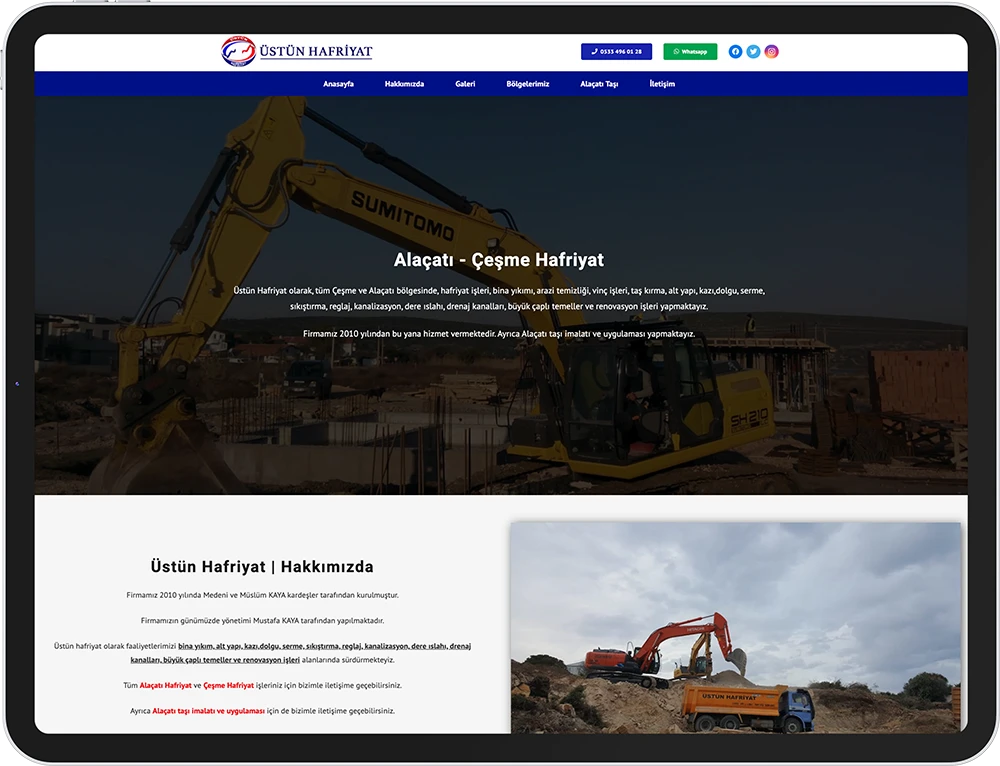This screenshot has width=1000, height=766.
Task: Open the Instagram icon in the header
Action: pos(771,51)
